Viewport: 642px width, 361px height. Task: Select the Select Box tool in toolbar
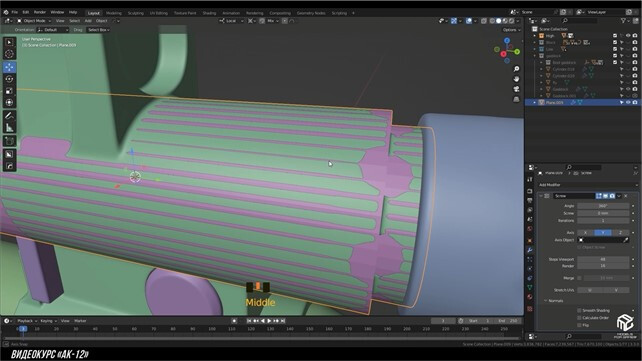point(9,42)
